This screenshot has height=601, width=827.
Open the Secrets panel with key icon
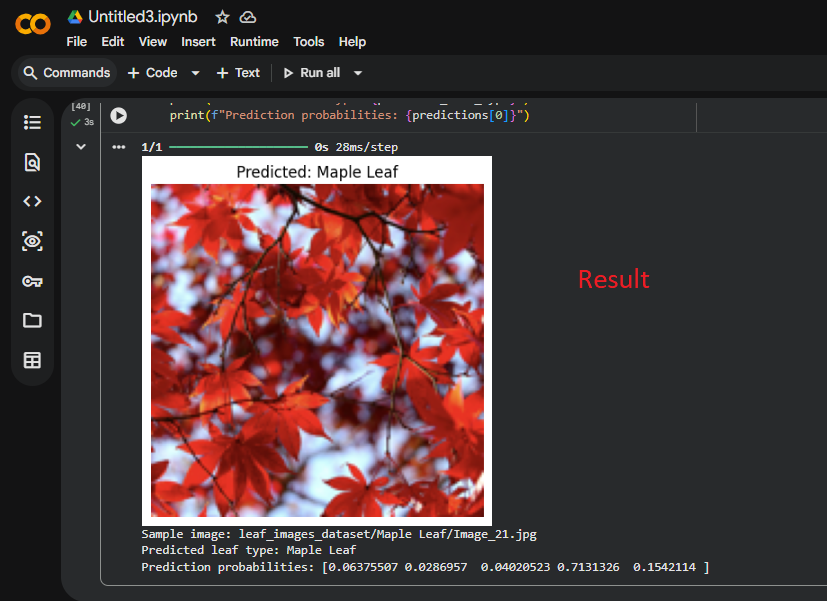point(32,281)
